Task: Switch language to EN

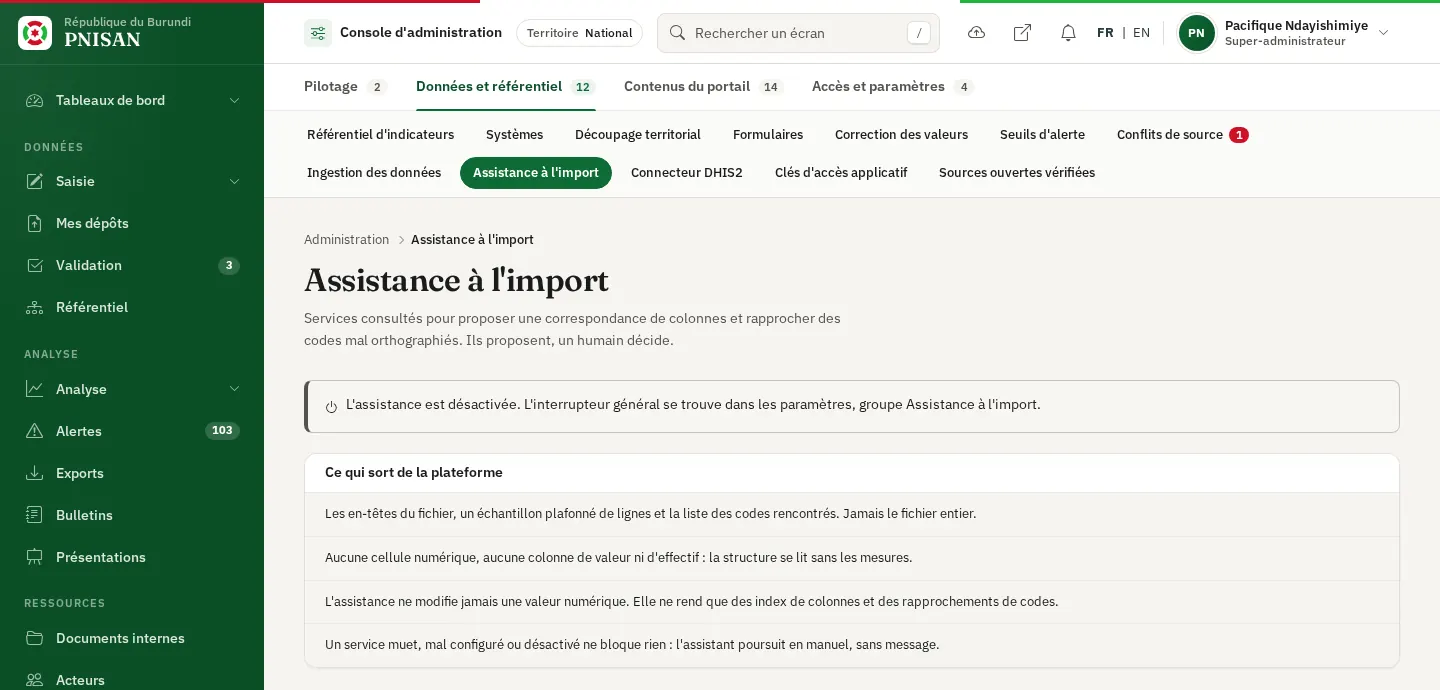Action: 1141,33
